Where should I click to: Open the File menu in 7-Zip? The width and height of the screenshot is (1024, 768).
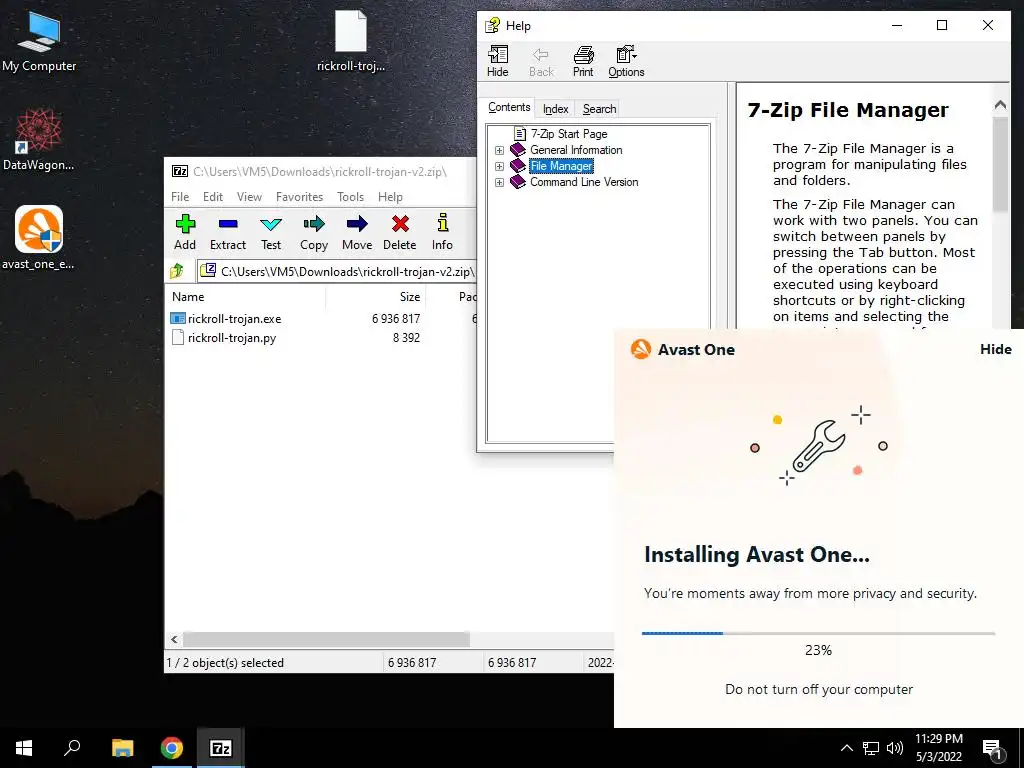180,197
